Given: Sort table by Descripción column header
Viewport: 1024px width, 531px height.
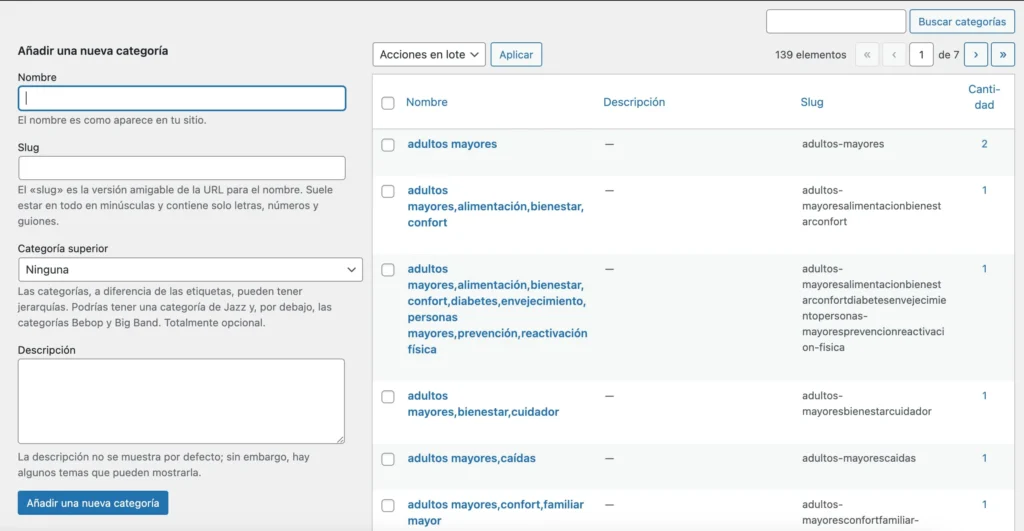Looking at the screenshot, I should point(633,102).
